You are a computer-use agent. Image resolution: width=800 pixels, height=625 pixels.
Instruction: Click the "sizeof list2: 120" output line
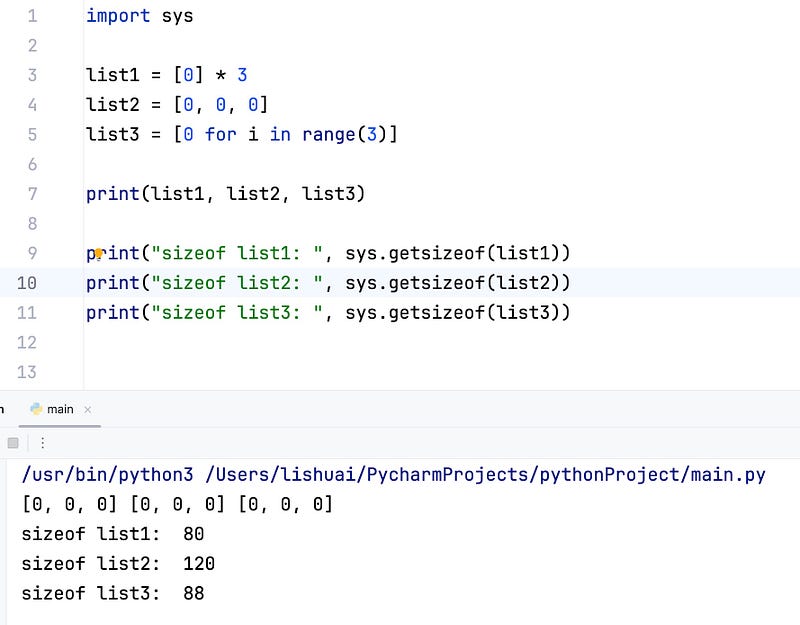(118, 563)
